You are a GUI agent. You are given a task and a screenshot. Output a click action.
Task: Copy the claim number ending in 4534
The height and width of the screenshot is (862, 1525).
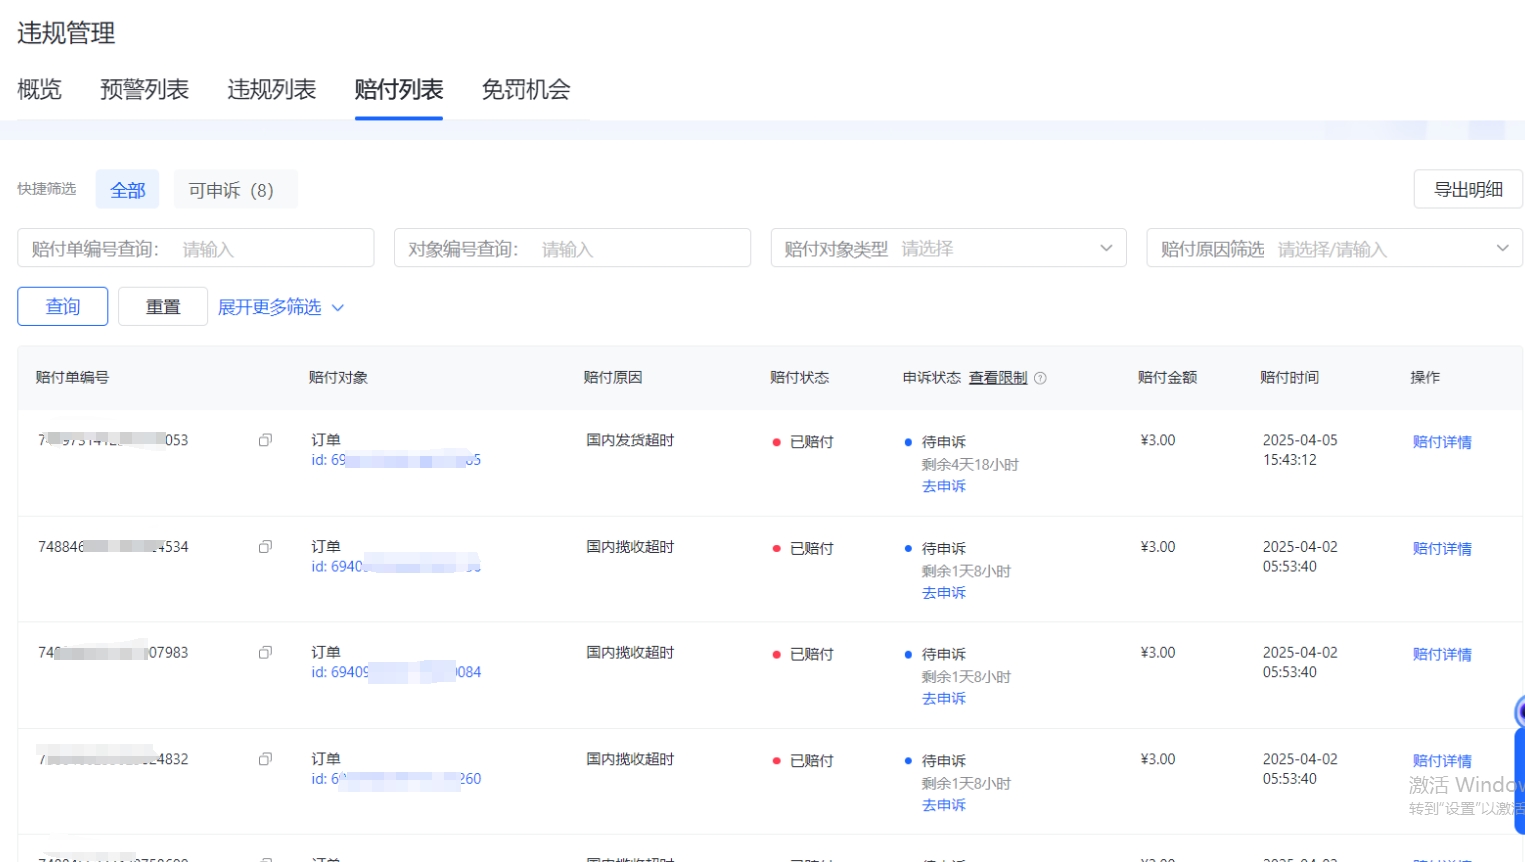(265, 547)
